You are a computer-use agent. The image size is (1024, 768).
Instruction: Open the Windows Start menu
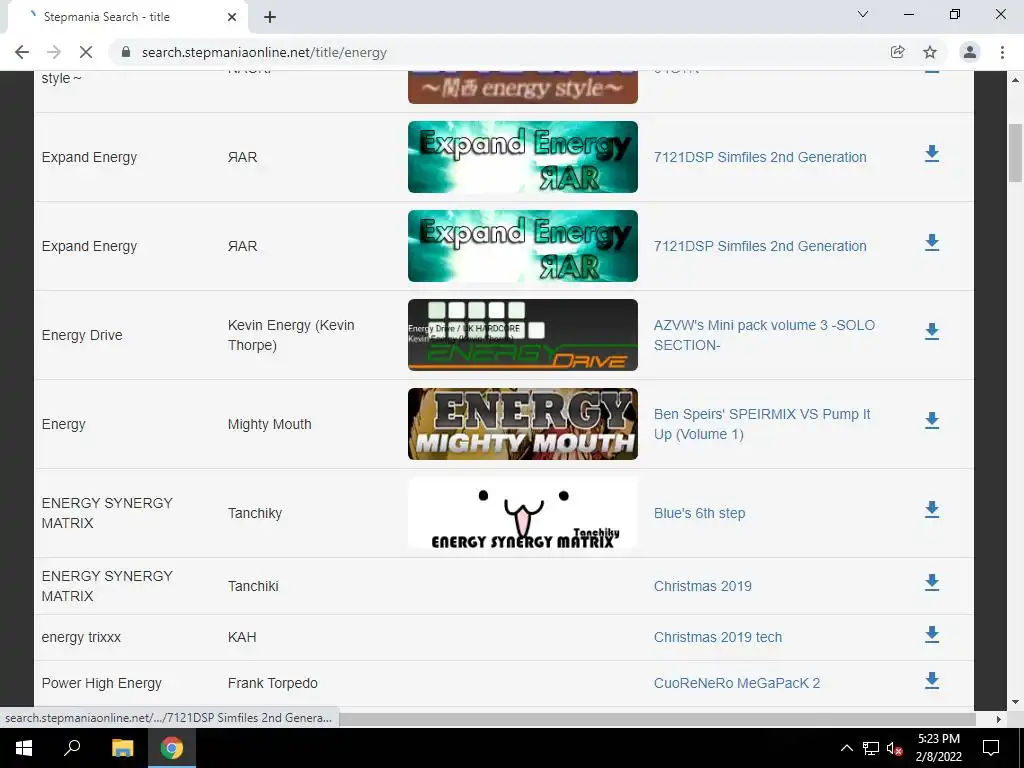24,748
